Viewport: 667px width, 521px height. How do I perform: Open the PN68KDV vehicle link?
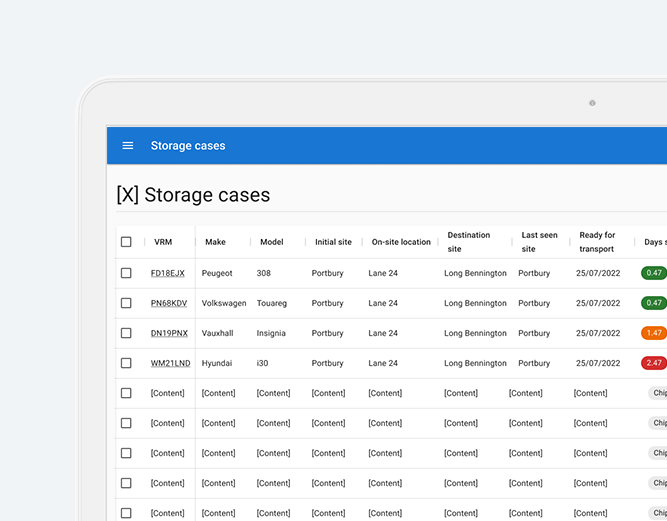(169, 303)
